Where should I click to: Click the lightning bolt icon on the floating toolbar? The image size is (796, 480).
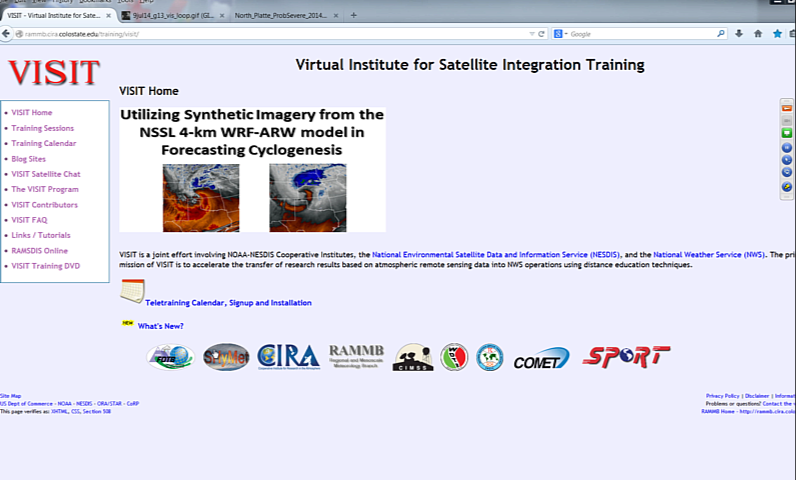(x=786, y=186)
